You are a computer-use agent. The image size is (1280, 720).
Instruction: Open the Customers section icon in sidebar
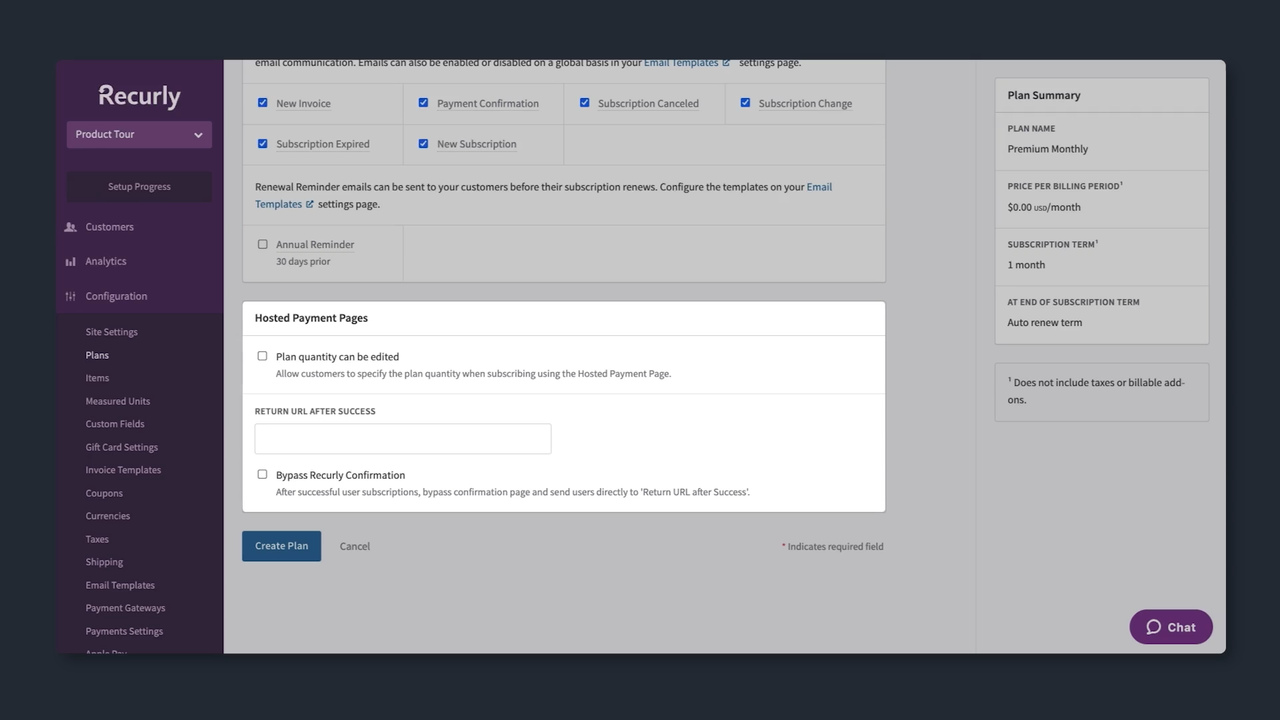pos(70,227)
